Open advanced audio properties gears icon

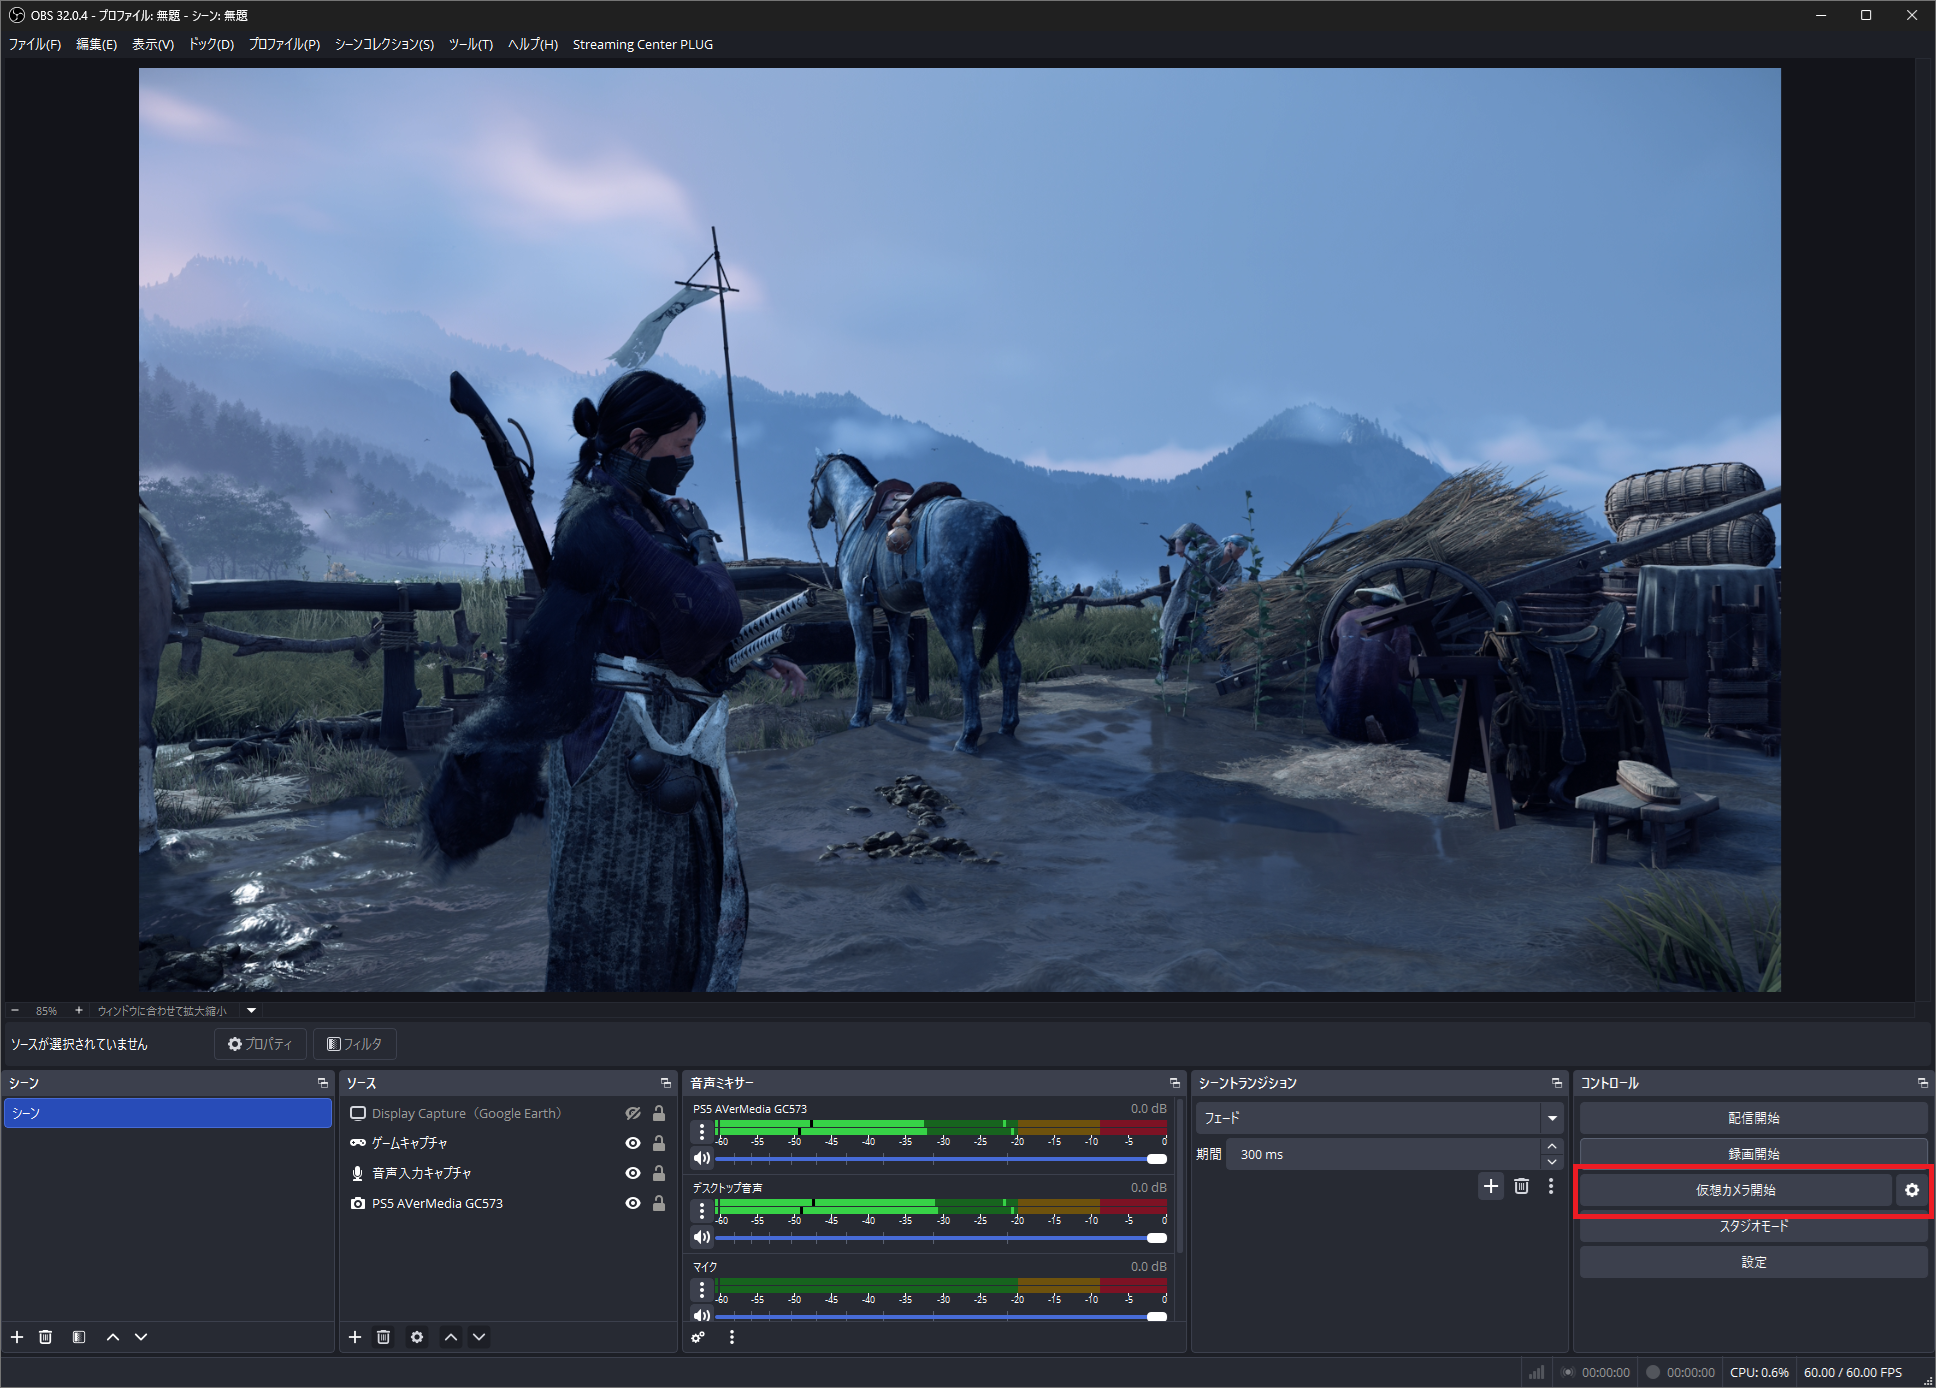coord(698,1337)
